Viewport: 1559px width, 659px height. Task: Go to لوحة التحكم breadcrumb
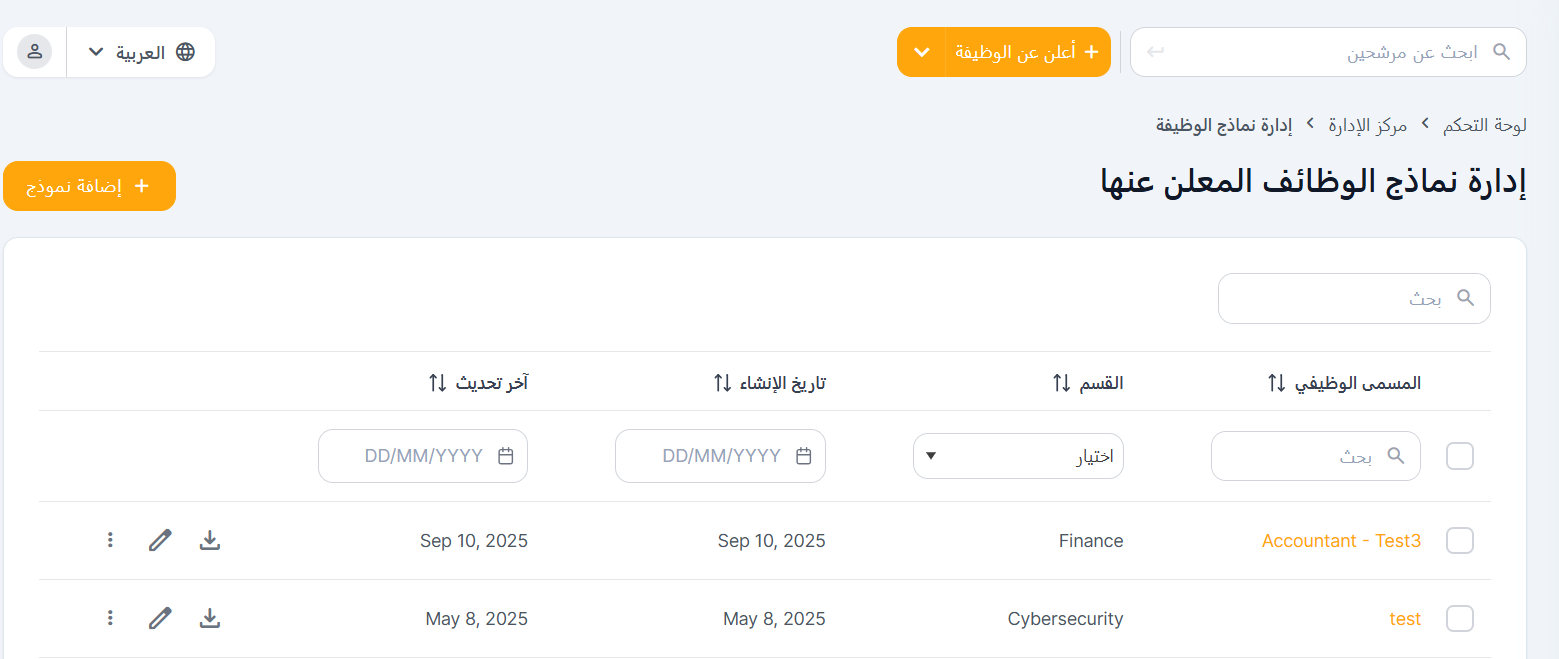[1484, 126]
